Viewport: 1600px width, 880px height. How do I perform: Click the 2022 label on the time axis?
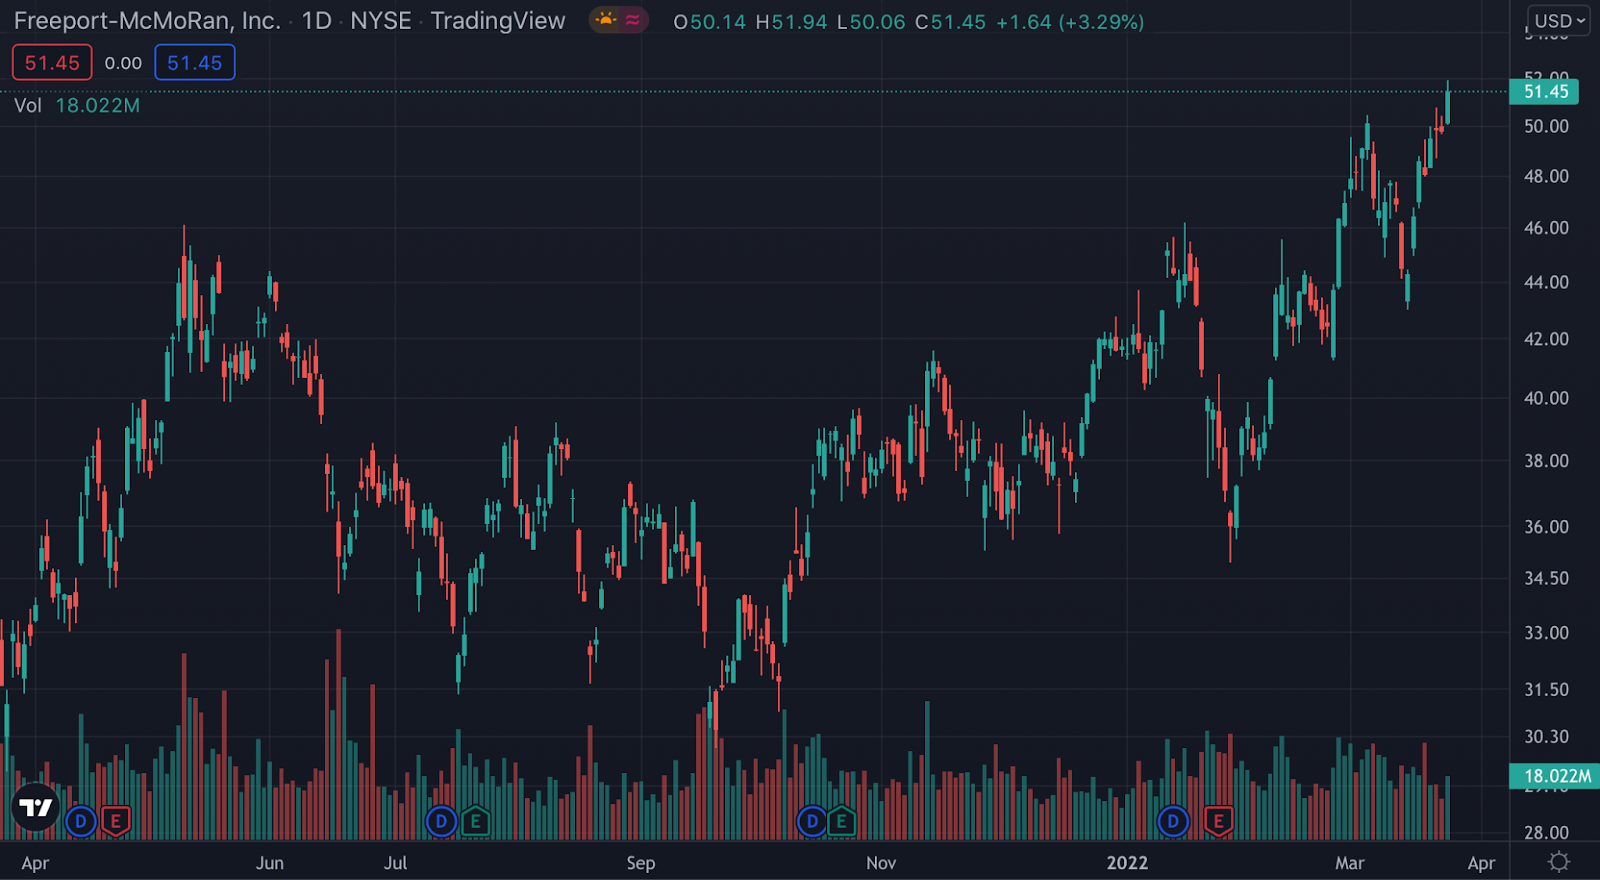pyautogui.click(x=1127, y=863)
